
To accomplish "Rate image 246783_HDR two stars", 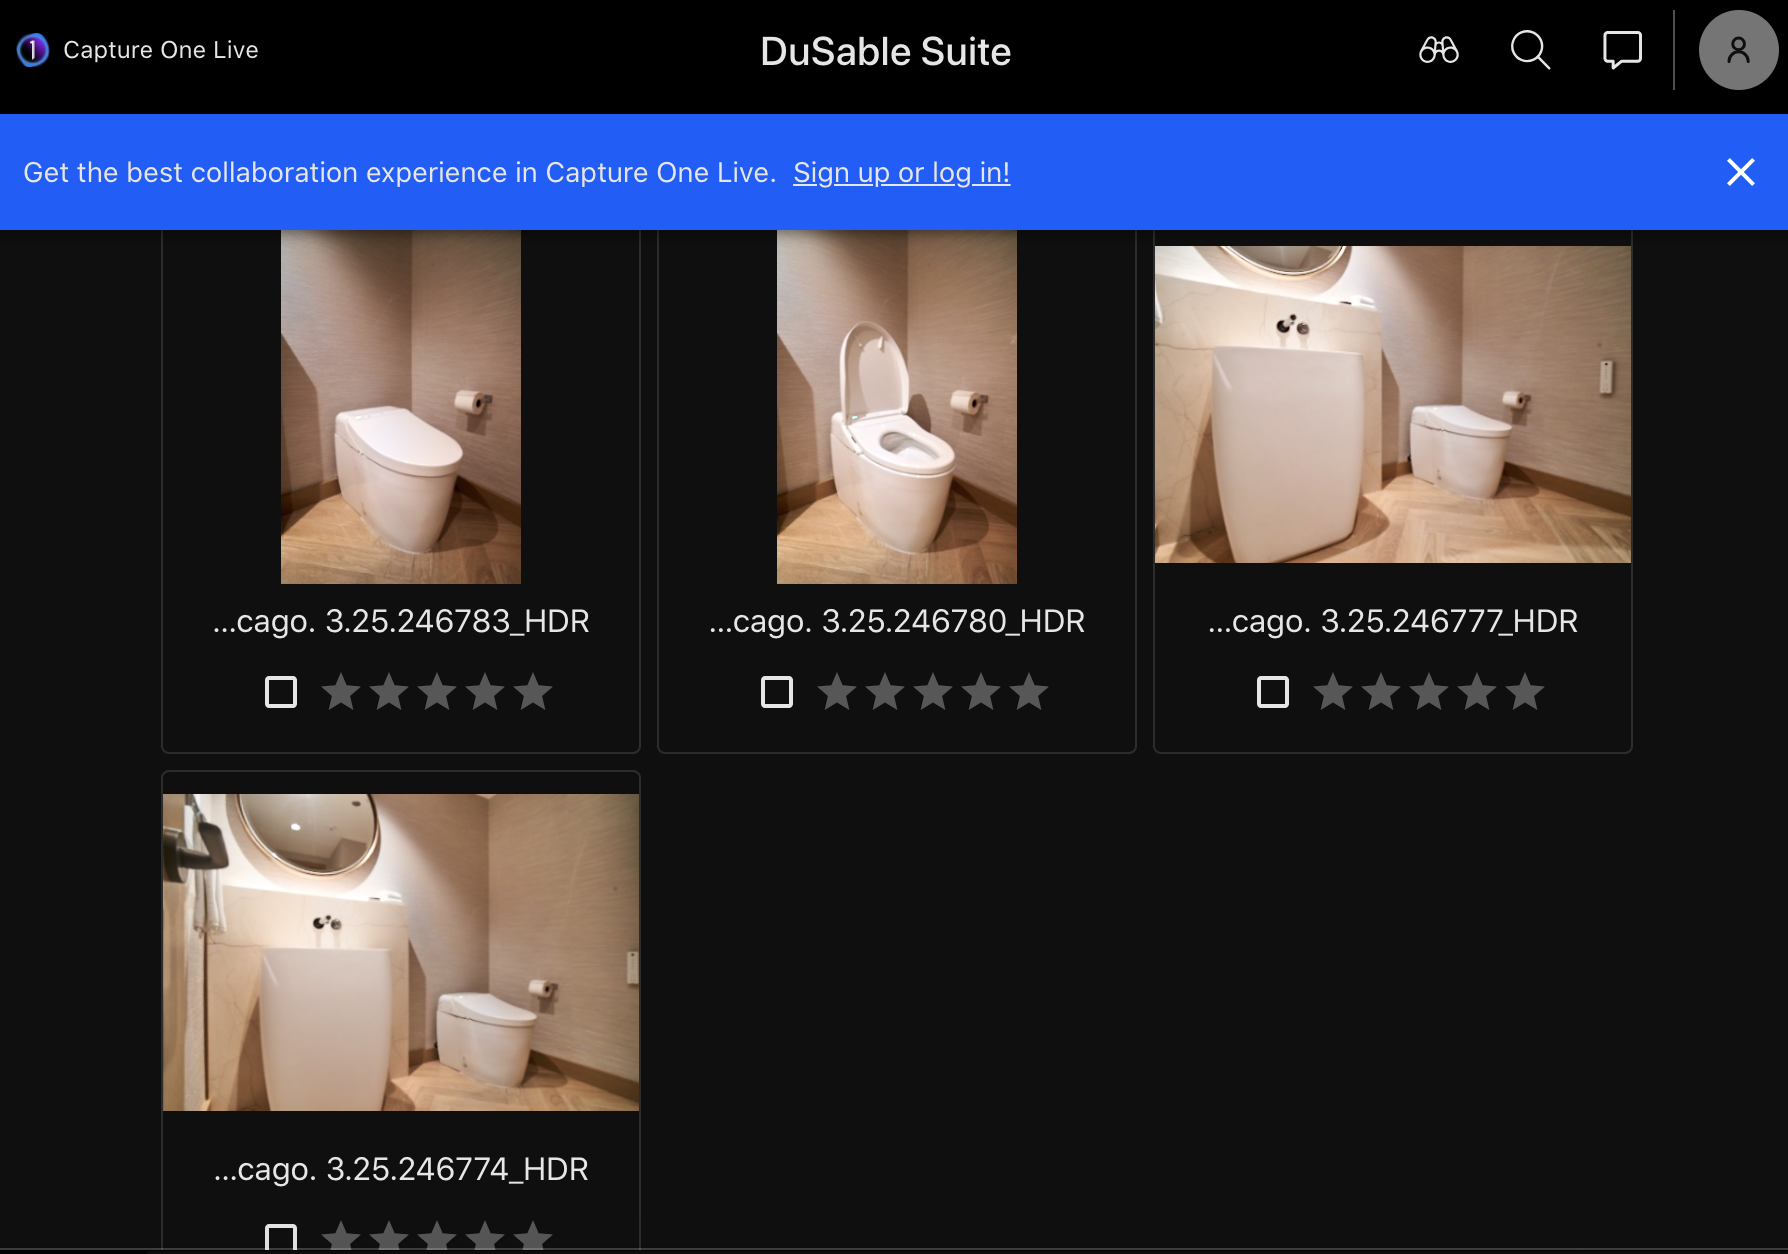I will [389, 692].
